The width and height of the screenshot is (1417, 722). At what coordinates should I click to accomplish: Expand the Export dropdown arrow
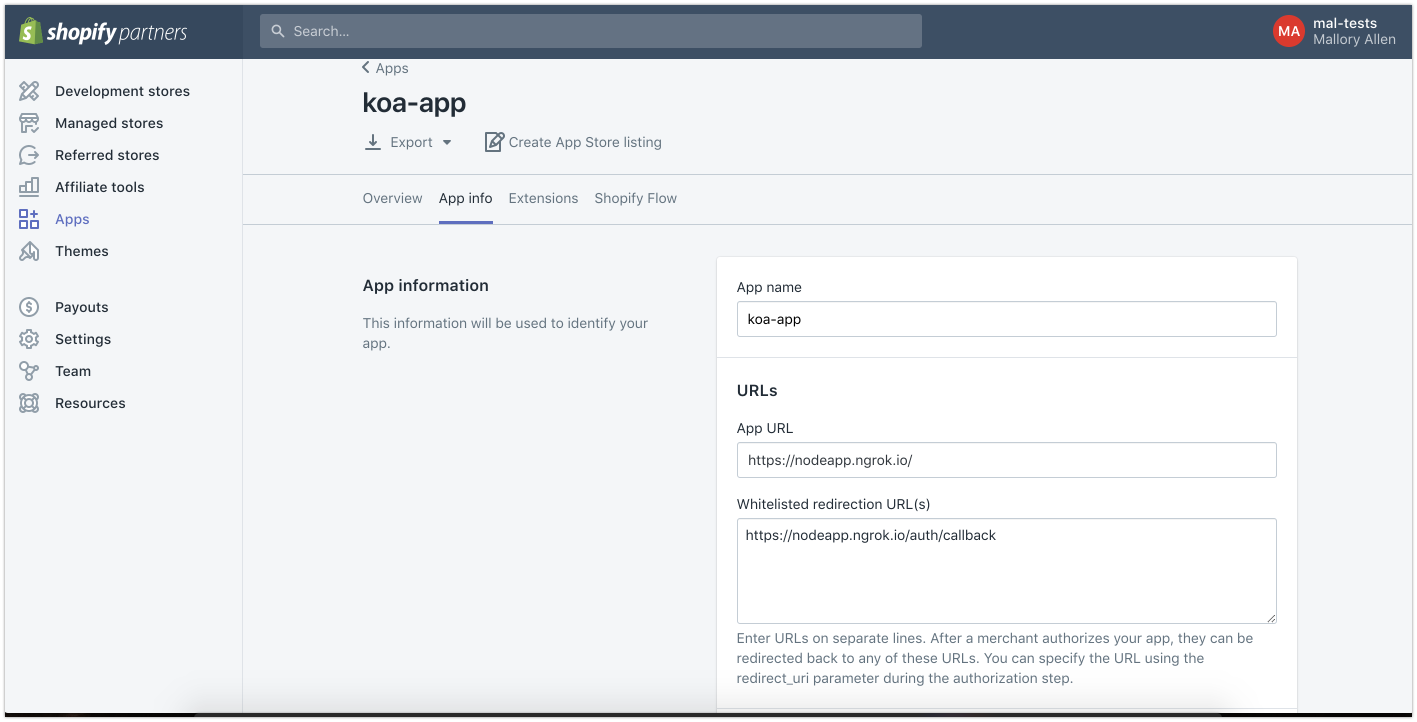pyautogui.click(x=447, y=142)
